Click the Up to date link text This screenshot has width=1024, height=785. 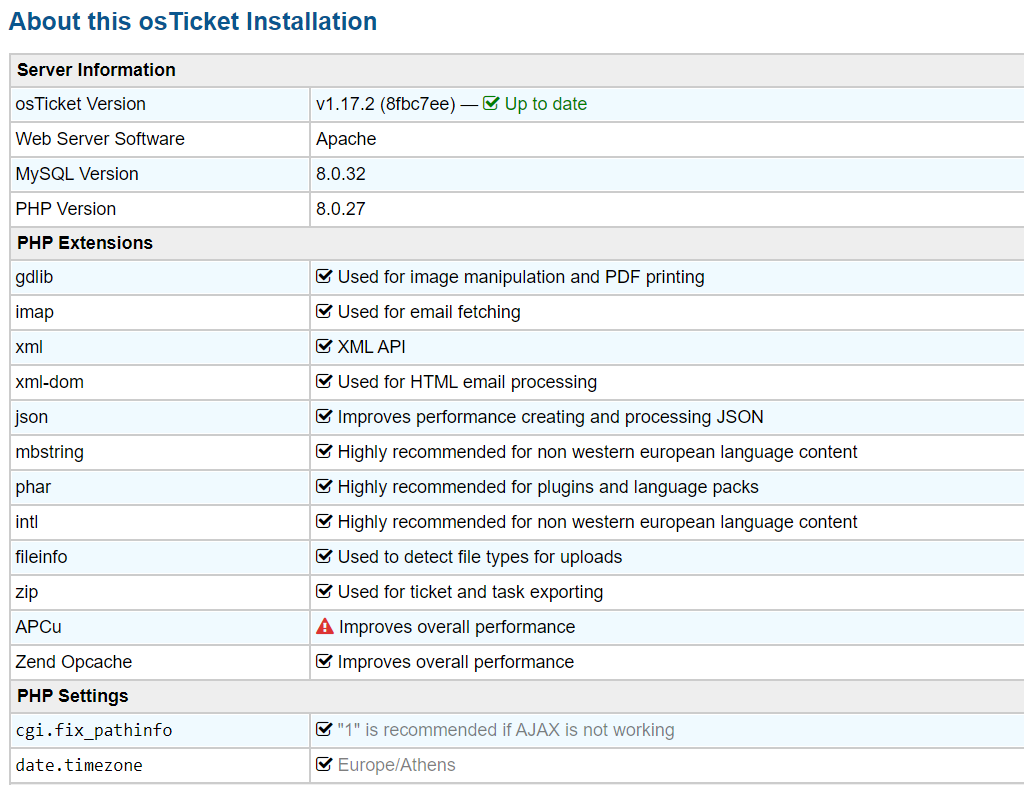pyautogui.click(x=545, y=104)
